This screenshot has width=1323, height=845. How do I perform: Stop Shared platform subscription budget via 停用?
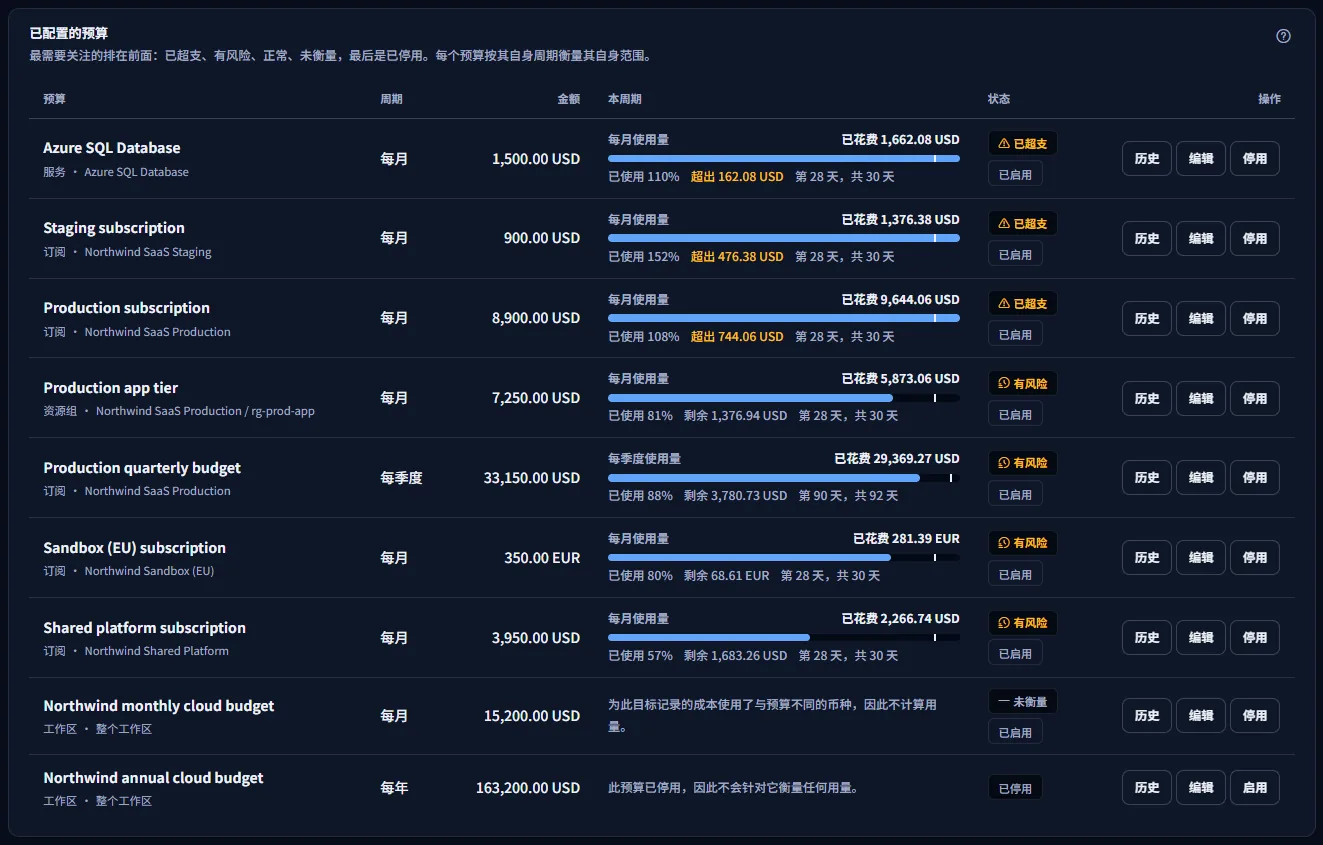click(x=1255, y=638)
